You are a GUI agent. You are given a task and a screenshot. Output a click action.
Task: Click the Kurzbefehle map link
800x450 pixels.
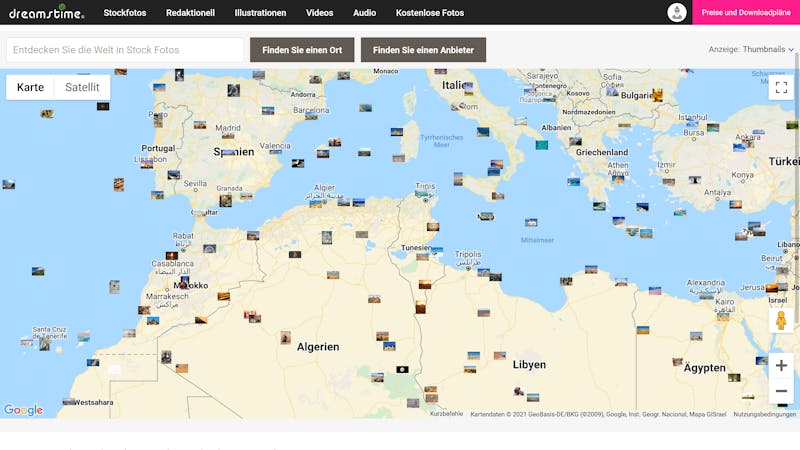point(446,414)
